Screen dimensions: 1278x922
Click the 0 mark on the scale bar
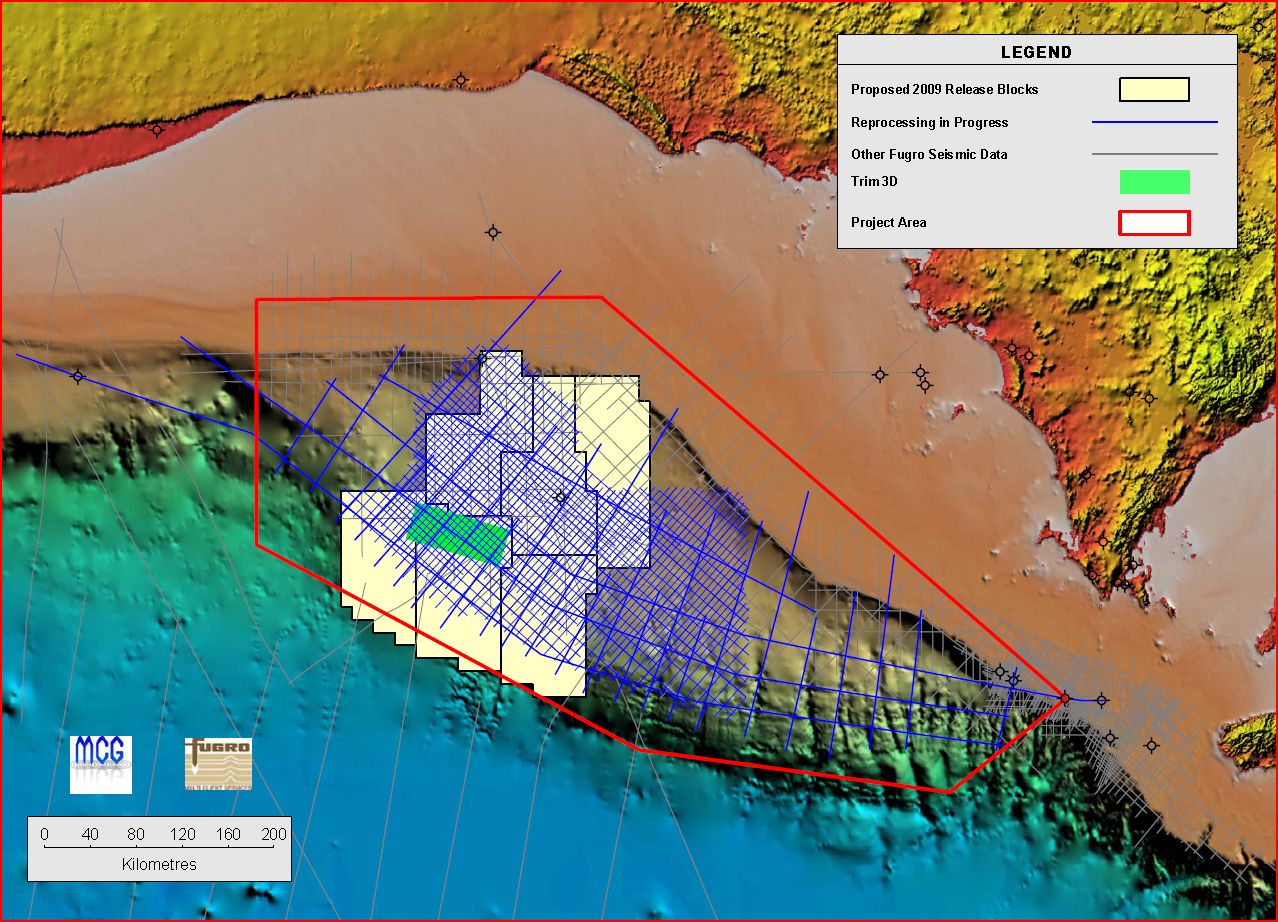(x=44, y=834)
